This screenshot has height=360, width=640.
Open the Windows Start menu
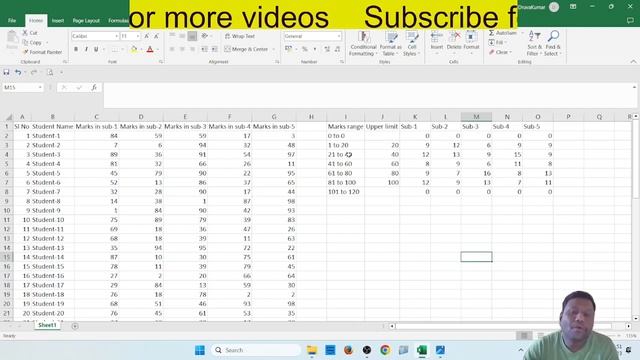click(200, 350)
